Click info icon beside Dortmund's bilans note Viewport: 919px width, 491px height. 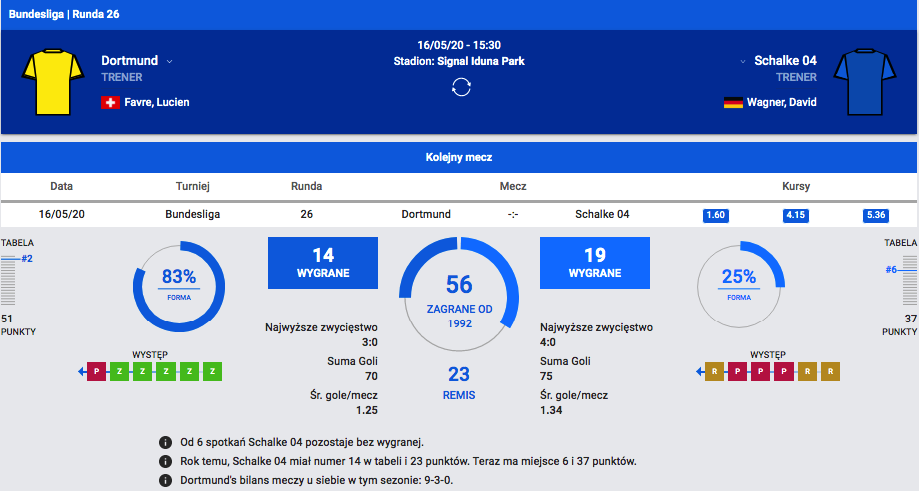tap(165, 480)
